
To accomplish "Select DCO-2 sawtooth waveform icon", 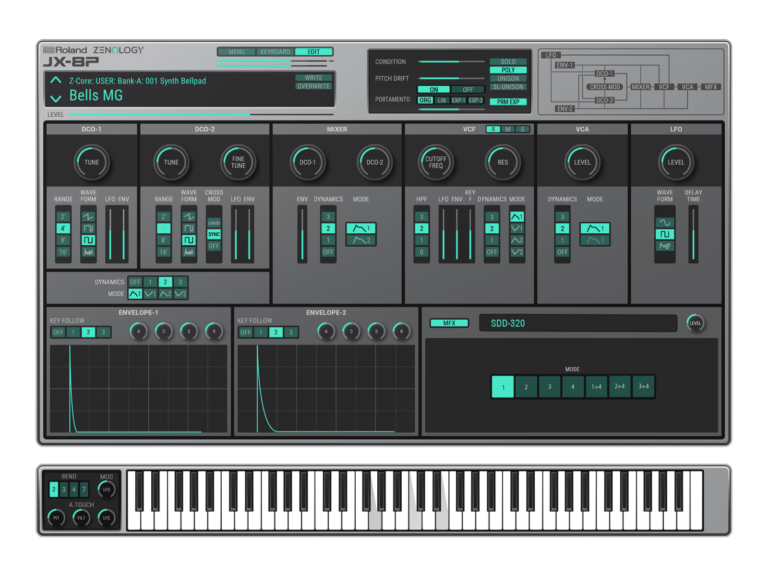I will pyautogui.click(x=189, y=216).
